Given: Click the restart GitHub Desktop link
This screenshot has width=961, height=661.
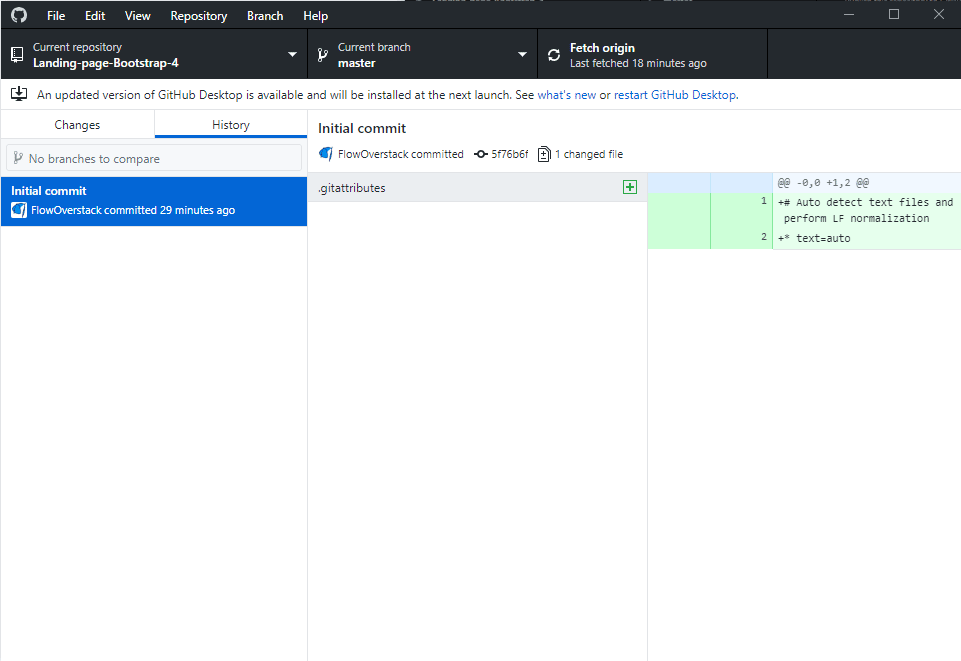Looking at the screenshot, I should pos(675,95).
